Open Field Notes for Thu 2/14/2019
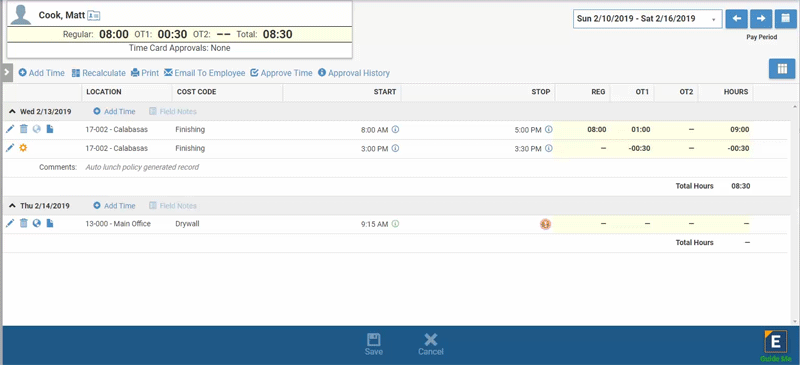Viewport: 800px width, 365px height. click(172, 206)
